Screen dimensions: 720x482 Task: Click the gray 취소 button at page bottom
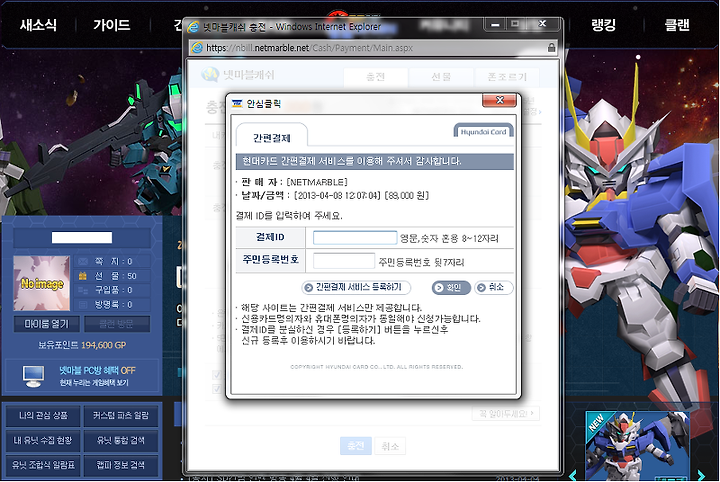point(390,446)
